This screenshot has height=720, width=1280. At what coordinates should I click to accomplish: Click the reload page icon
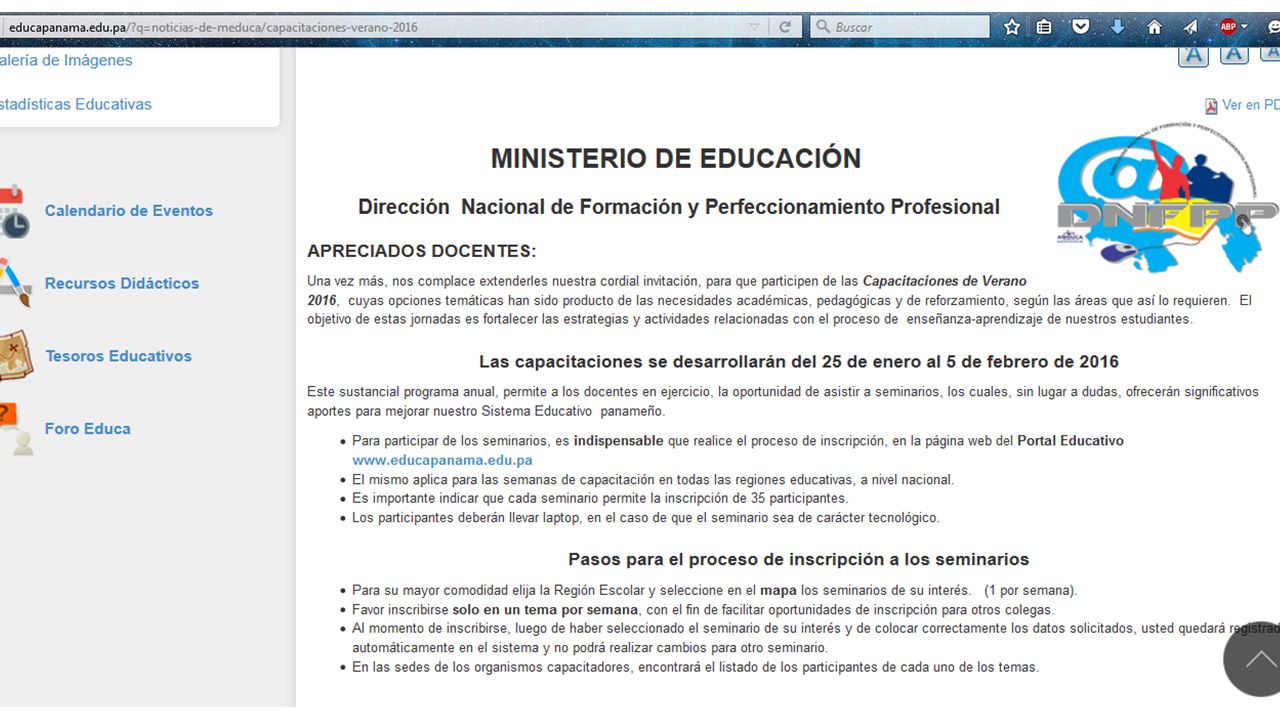pos(785,27)
